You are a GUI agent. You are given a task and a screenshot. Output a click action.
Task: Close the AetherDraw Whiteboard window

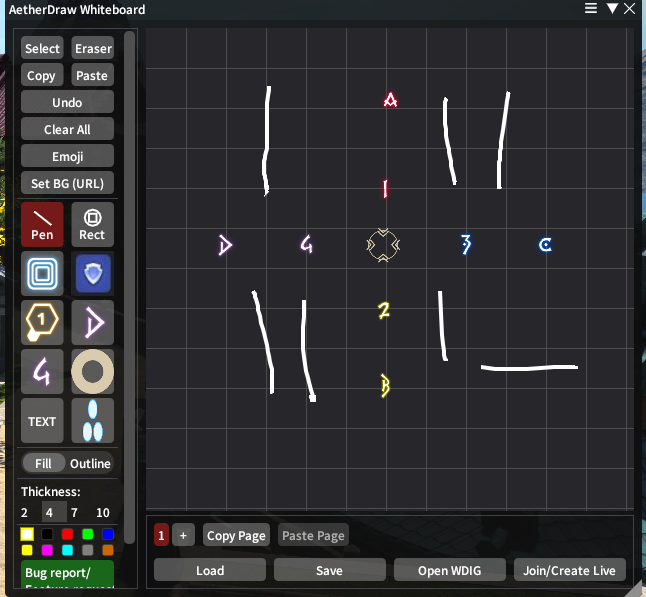point(630,8)
